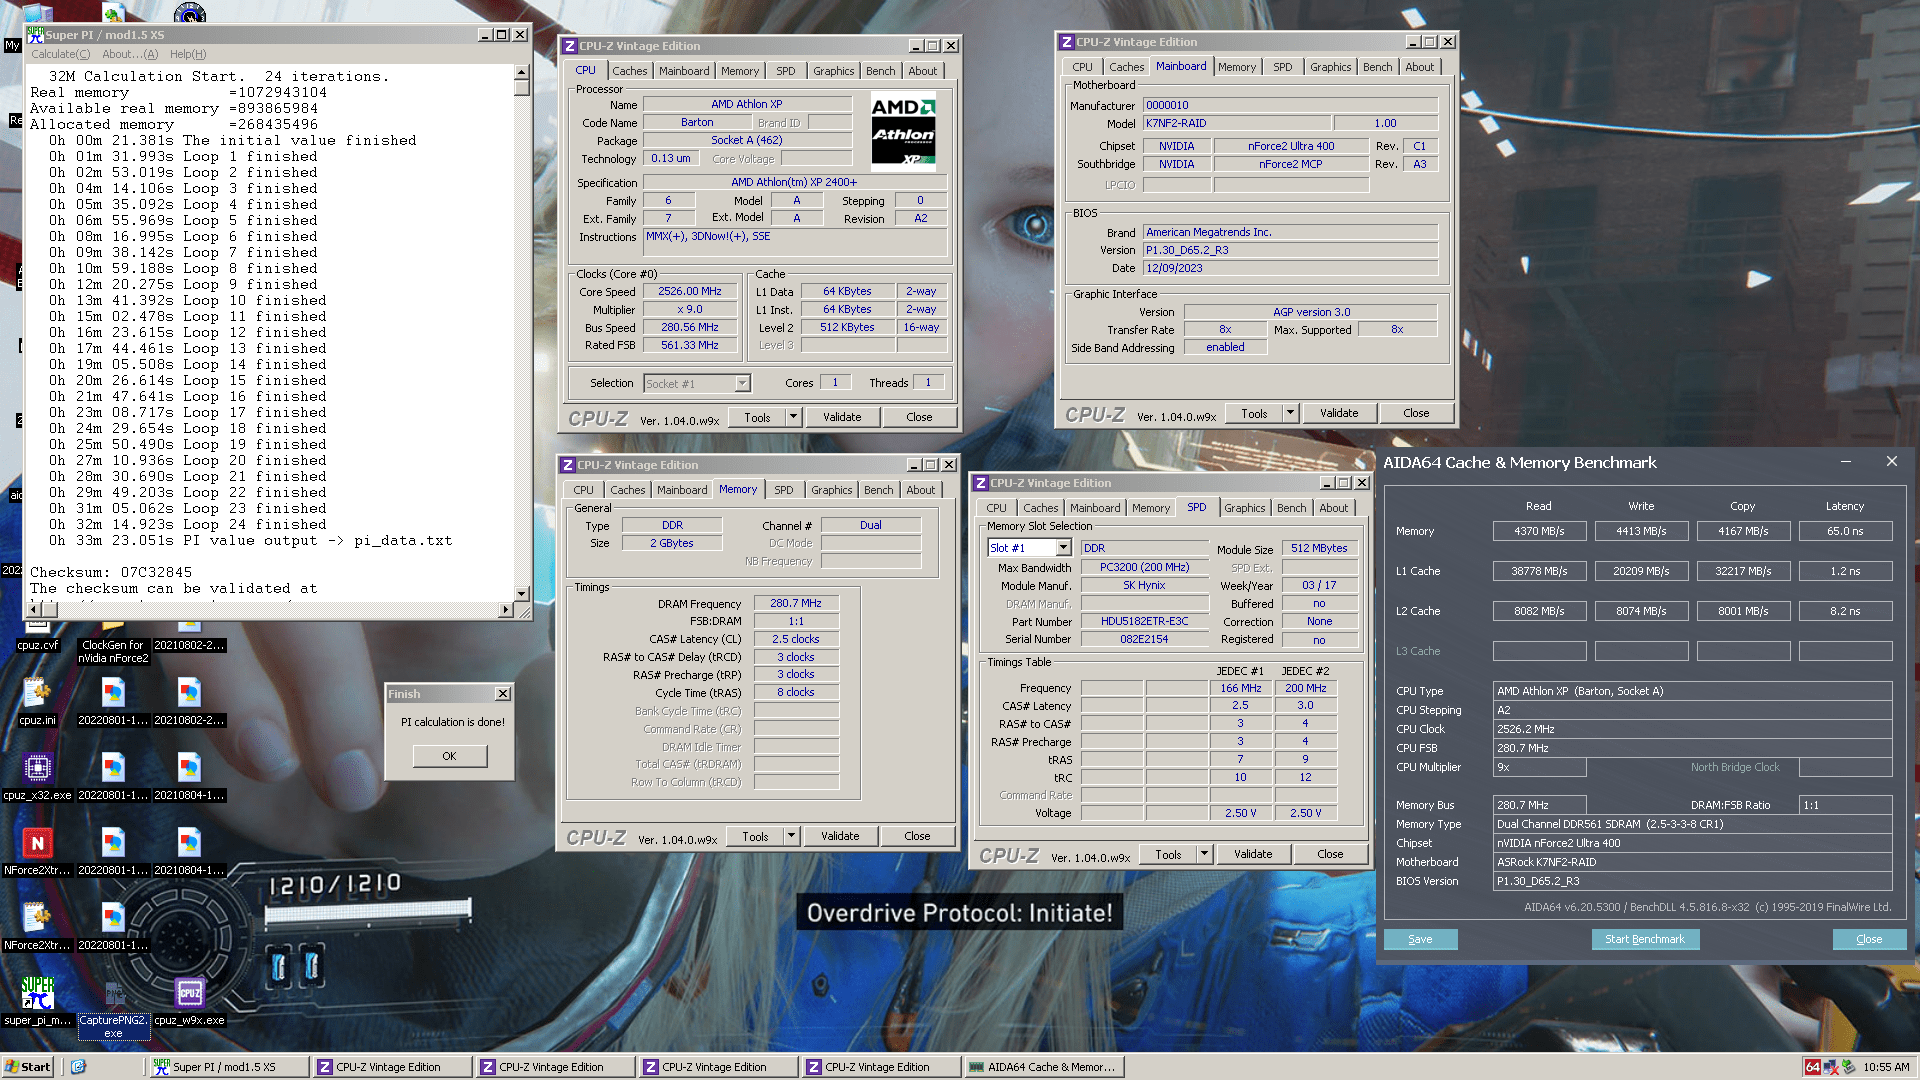Click Close button in CPU-Z Mainboard window
The height and width of the screenshot is (1080, 1920).
pyautogui.click(x=1416, y=413)
